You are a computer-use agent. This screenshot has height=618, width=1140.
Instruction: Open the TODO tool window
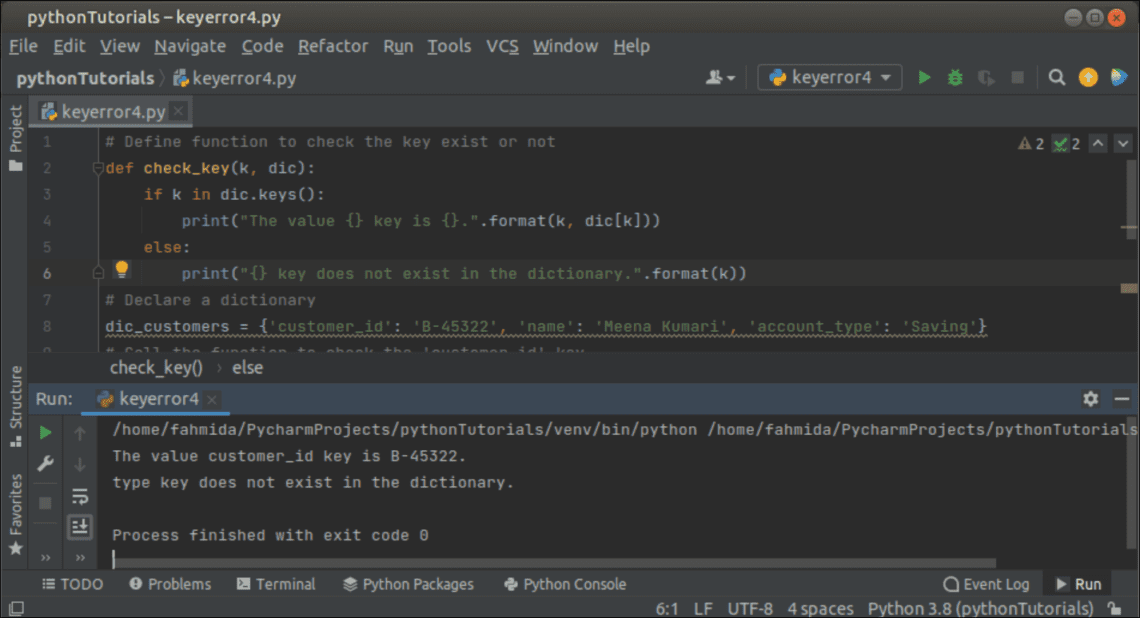(x=72, y=584)
